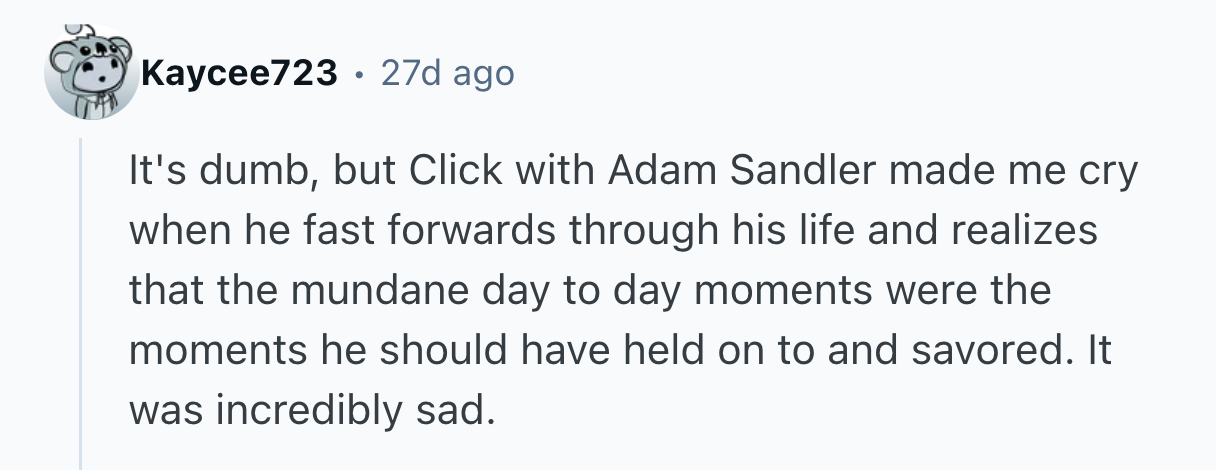Click the phrase was incredibly sad

point(311,409)
